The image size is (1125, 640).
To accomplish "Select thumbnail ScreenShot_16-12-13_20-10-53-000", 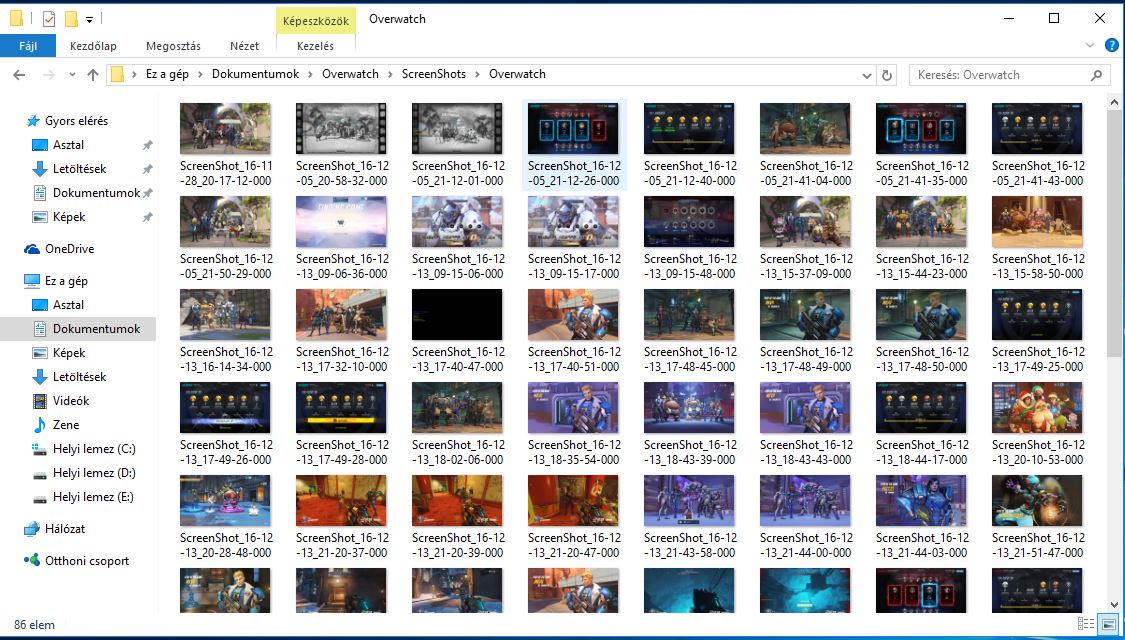I will tap(1037, 408).
